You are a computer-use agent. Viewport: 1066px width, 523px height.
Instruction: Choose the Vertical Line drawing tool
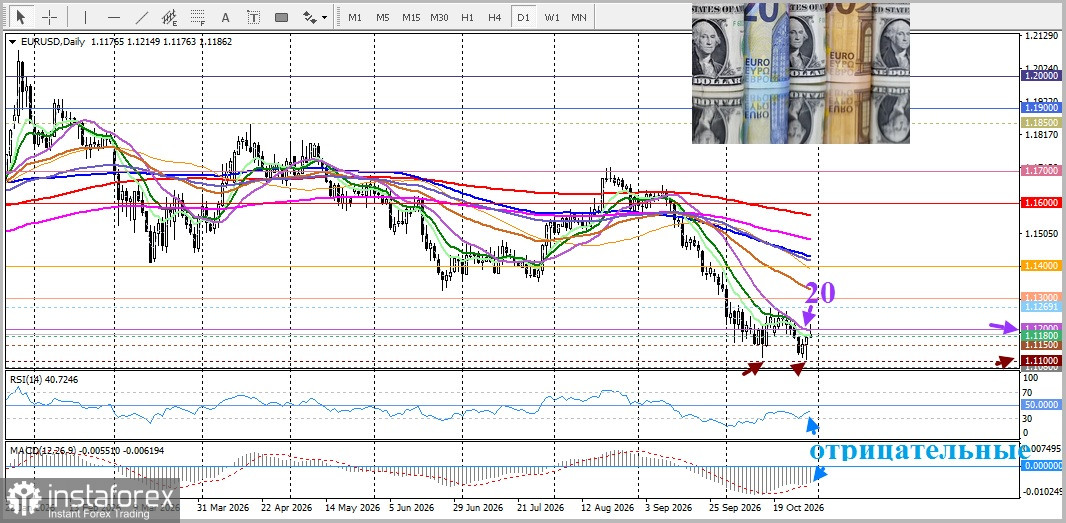(x=85, y=17)
